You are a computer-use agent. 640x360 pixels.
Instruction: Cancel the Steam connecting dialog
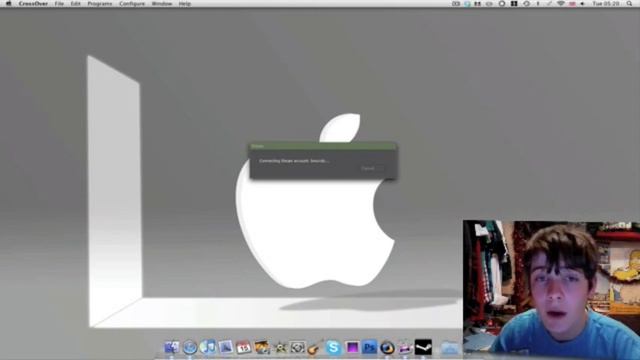[x=371, y=168]
